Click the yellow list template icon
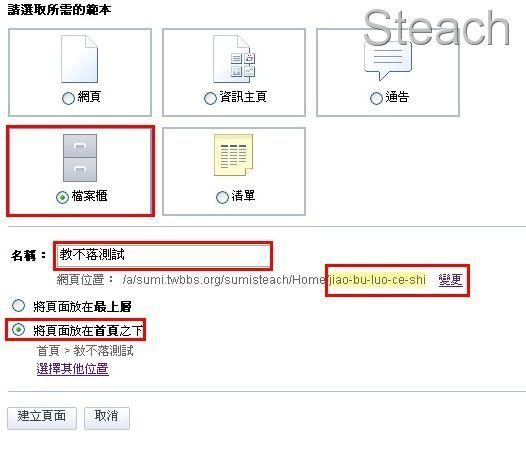Screen dimensions: 526x464 pos(233,155)
